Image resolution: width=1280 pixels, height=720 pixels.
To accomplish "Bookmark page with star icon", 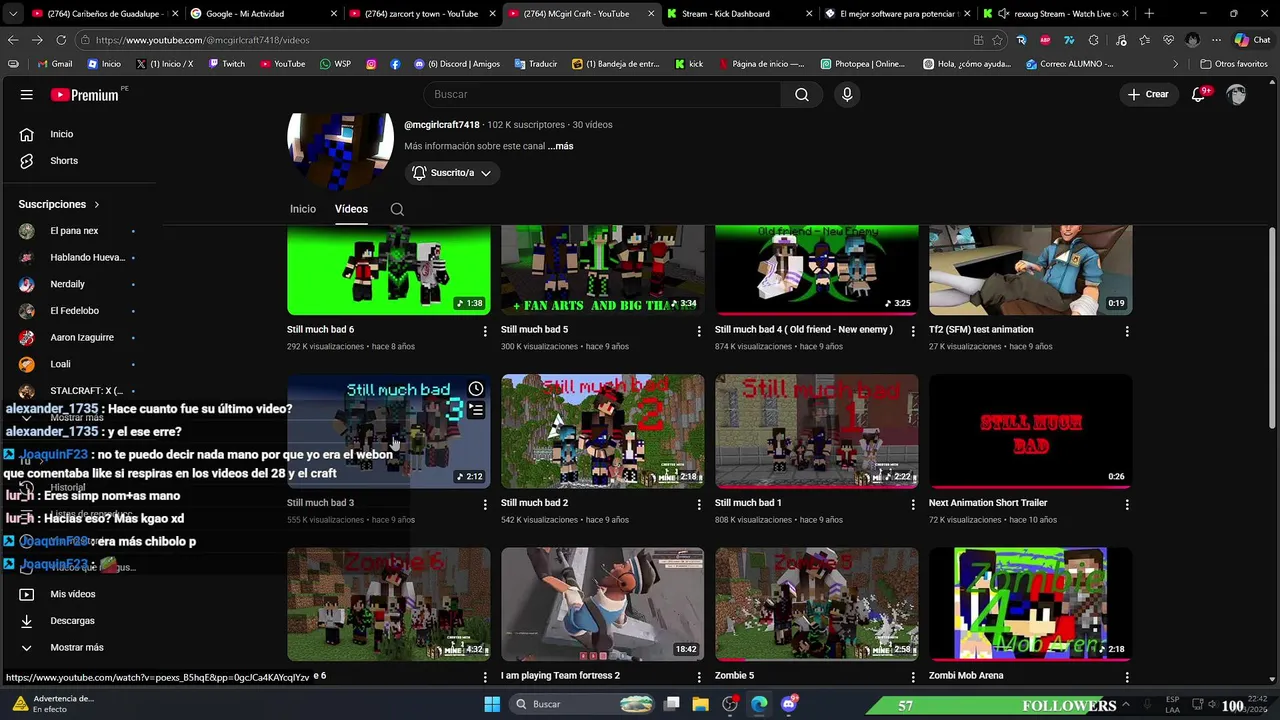I will point(997,40).
